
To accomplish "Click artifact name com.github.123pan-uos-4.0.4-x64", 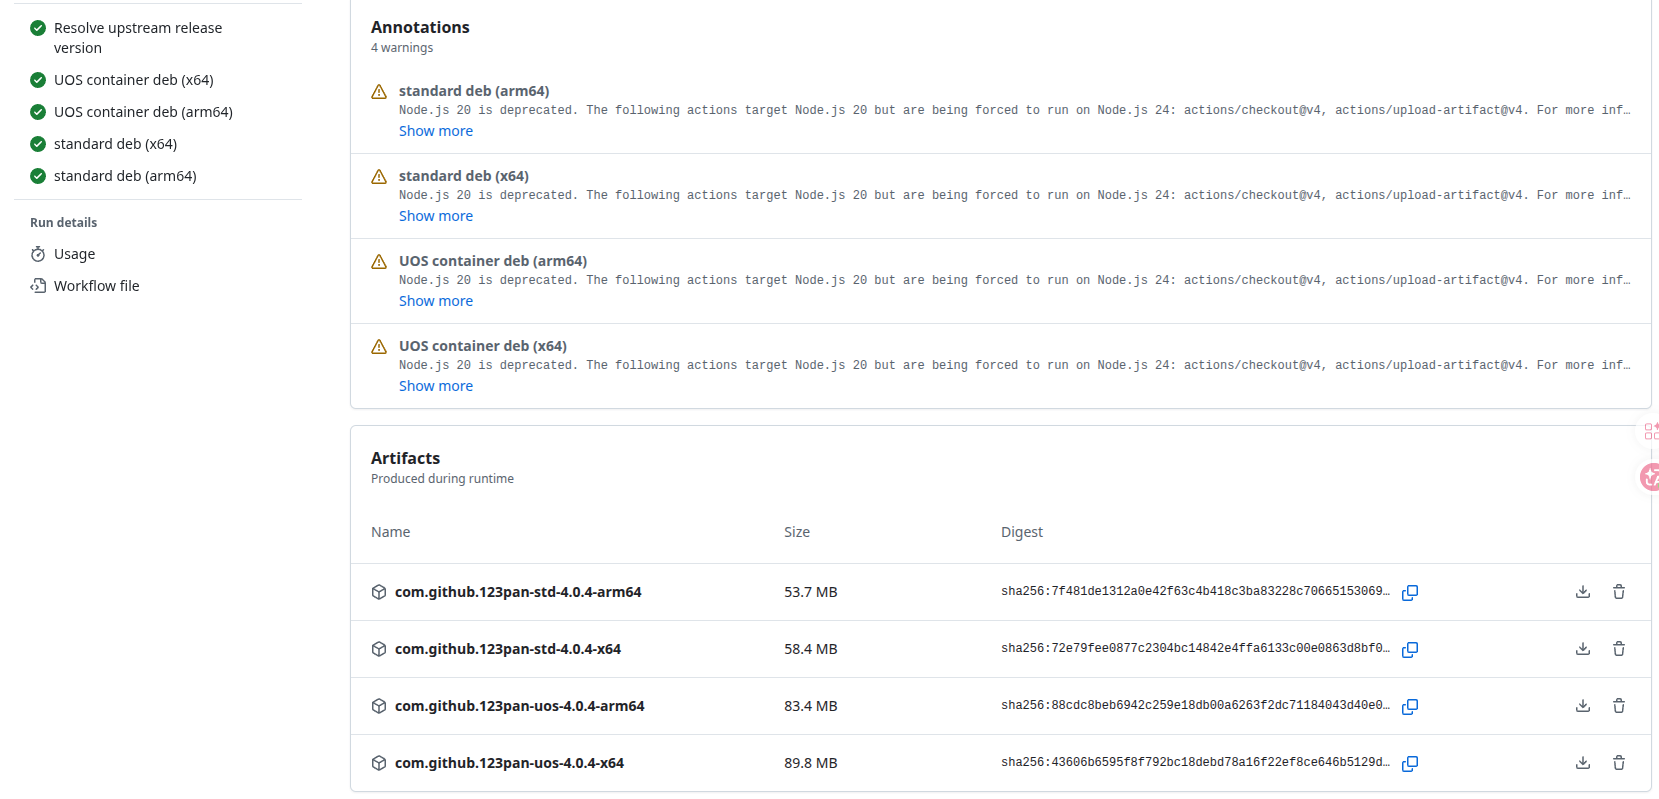I will click(509, 763).
